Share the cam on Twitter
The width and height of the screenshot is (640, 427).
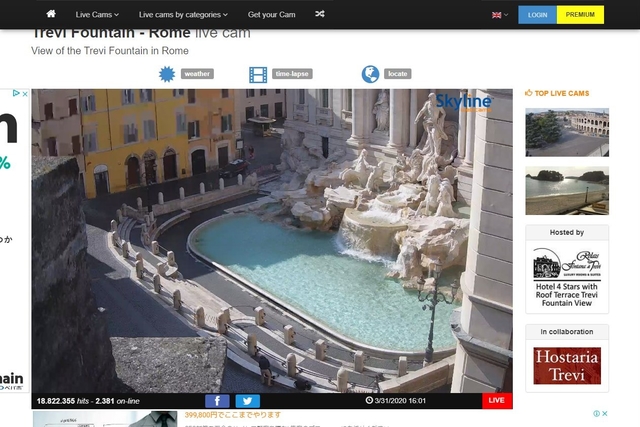click(x=247, y=401)
